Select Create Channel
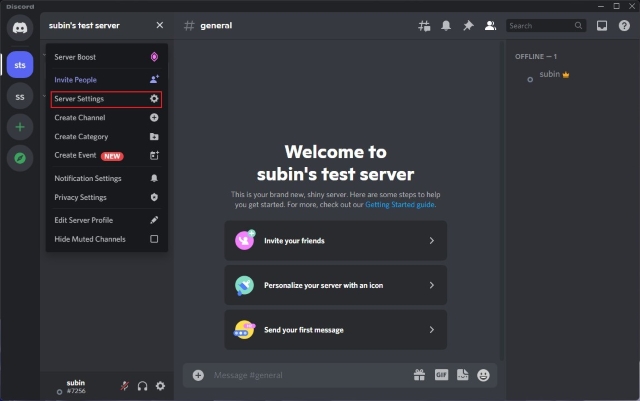This screenshot has height=401, width=640. coord(107,118)
